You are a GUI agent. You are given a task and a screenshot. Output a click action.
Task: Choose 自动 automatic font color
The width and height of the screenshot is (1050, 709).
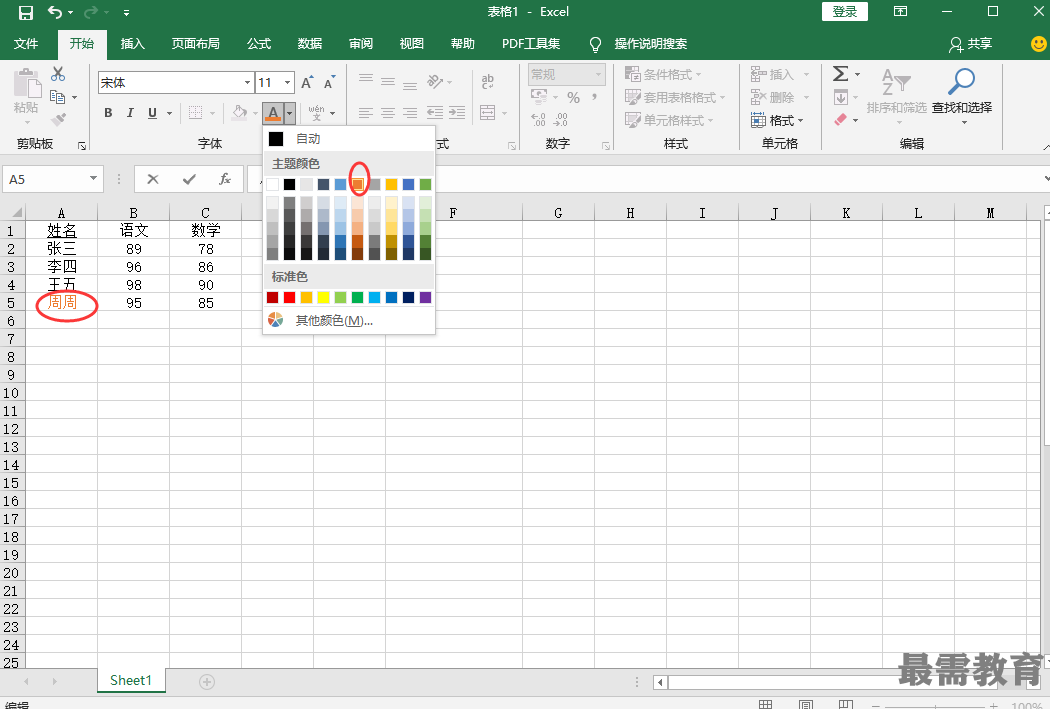(x=348, y=139)
